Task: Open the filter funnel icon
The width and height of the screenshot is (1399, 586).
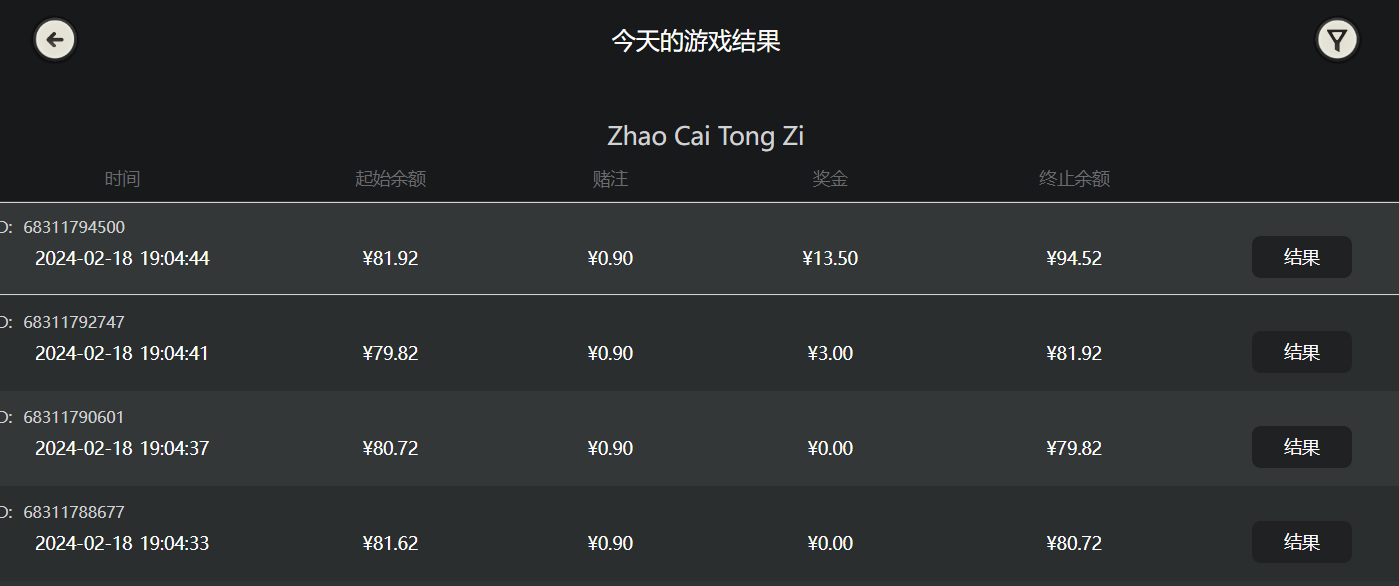Action: pos(1336,40)
